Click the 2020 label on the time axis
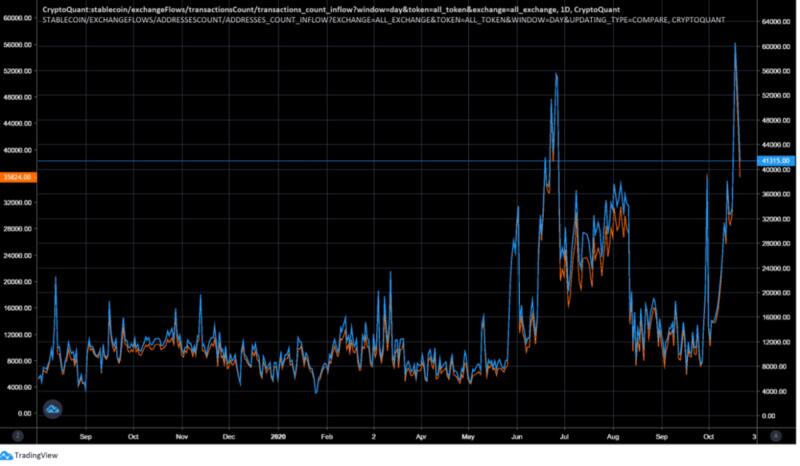This screenshot has width=800, height=466. 278,437
